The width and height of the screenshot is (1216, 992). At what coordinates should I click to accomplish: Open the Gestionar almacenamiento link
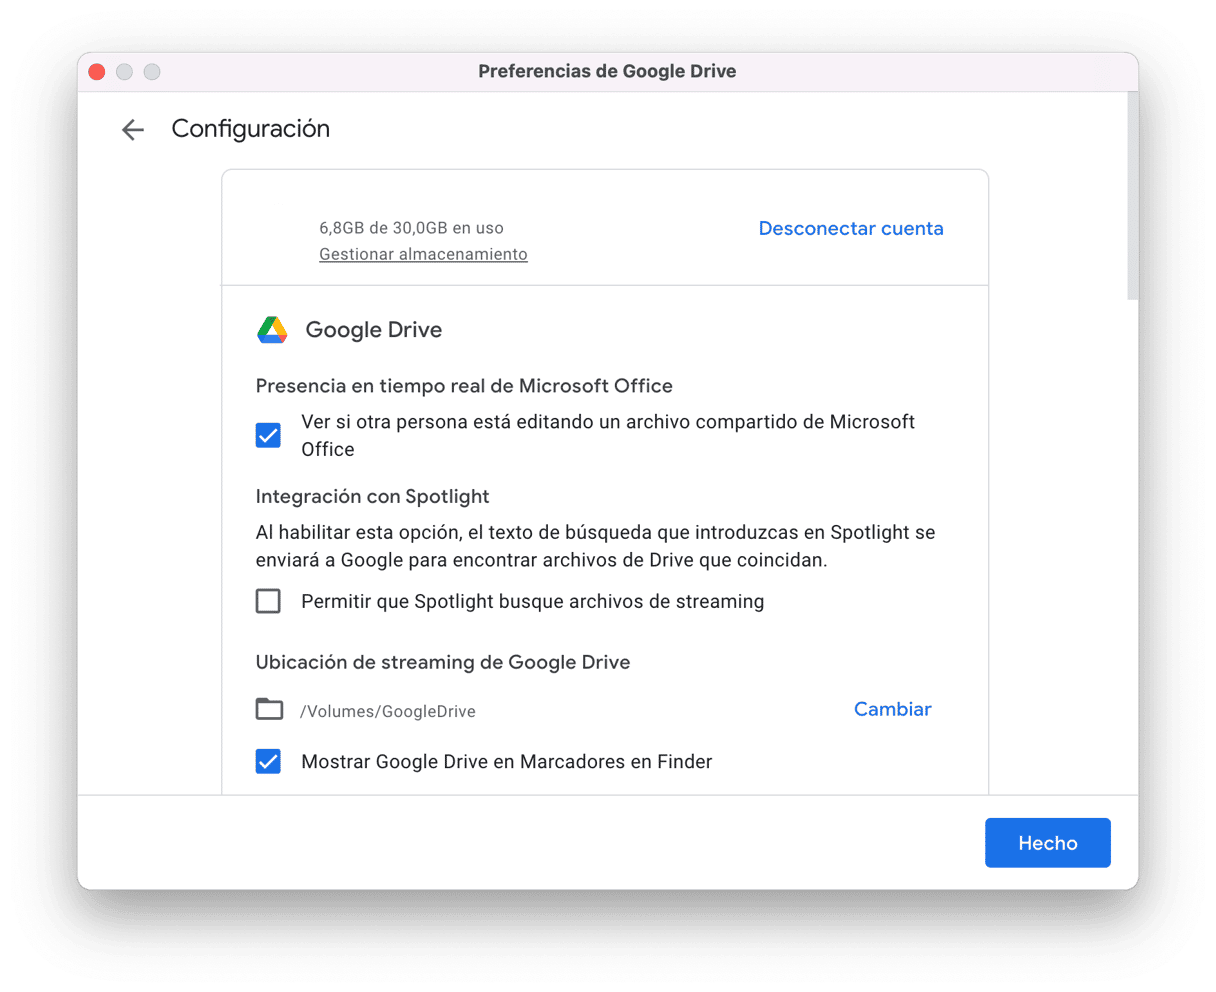(423, 254)
